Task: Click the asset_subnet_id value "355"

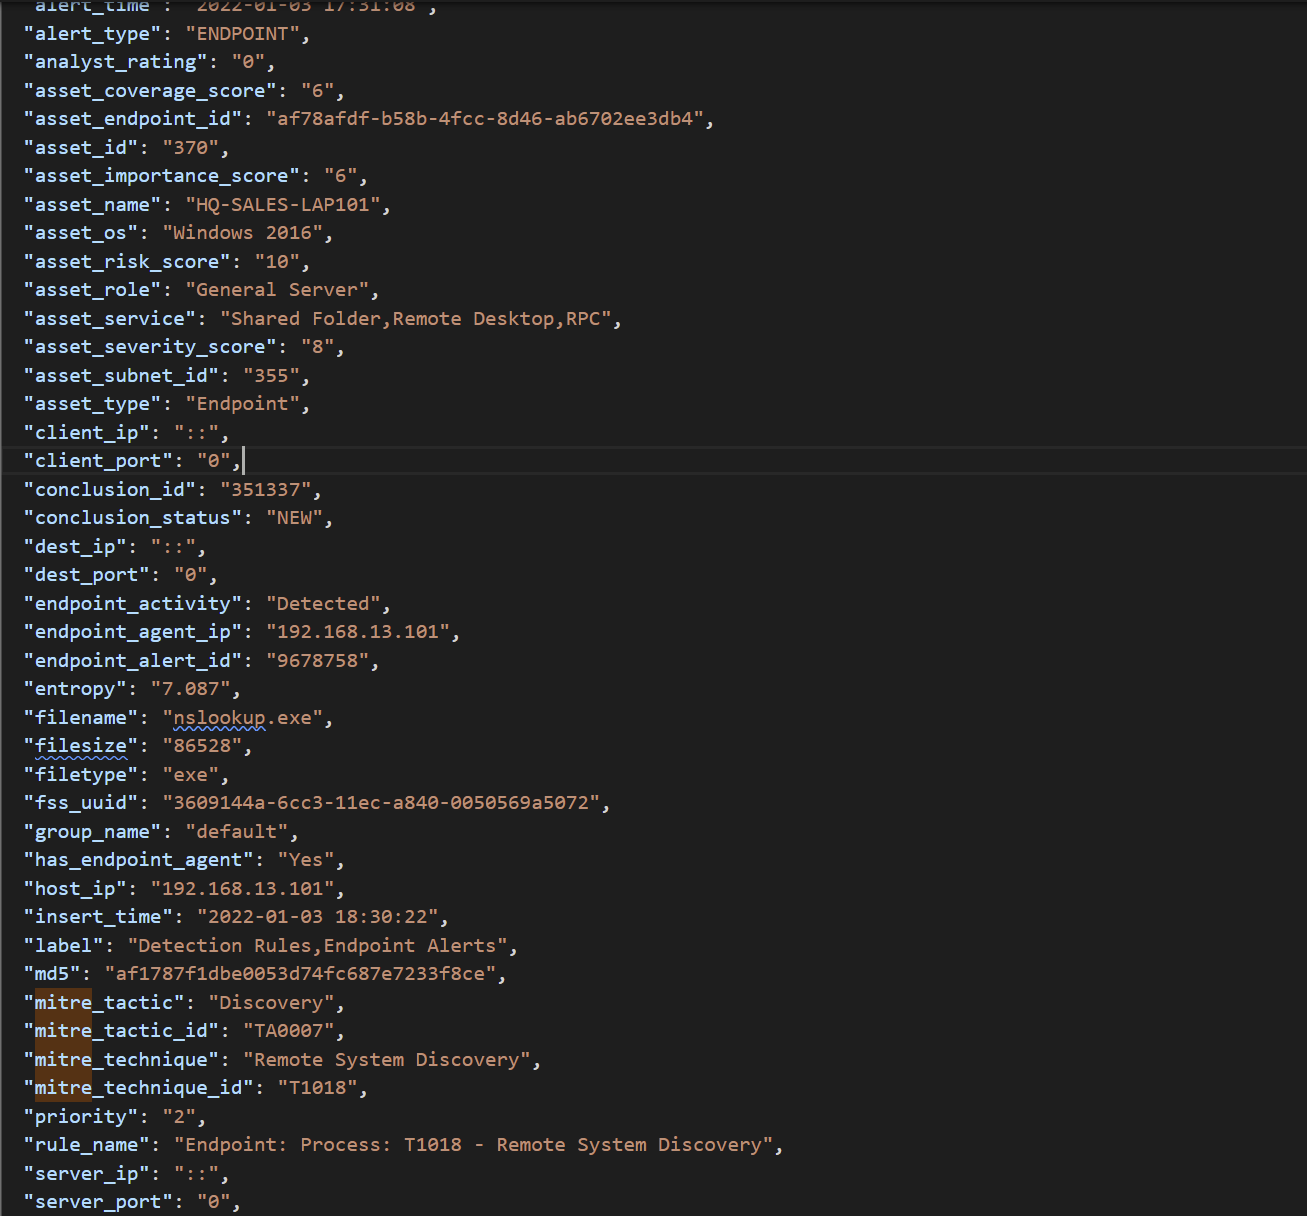Action: [x=271, y=376]
